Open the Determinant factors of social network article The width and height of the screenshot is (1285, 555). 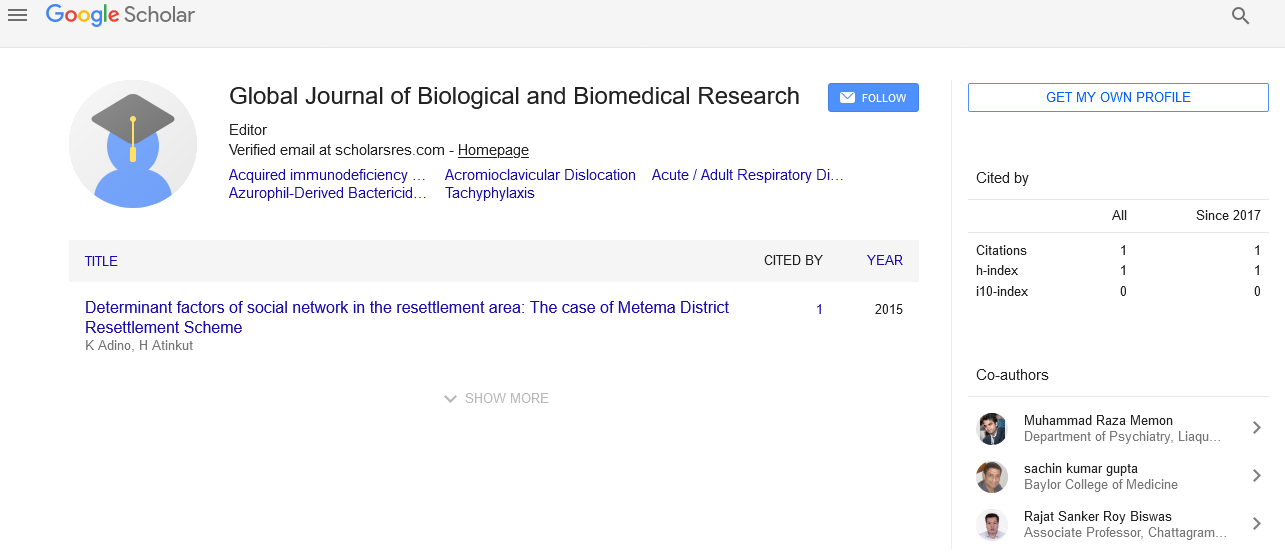coord(407,317)
